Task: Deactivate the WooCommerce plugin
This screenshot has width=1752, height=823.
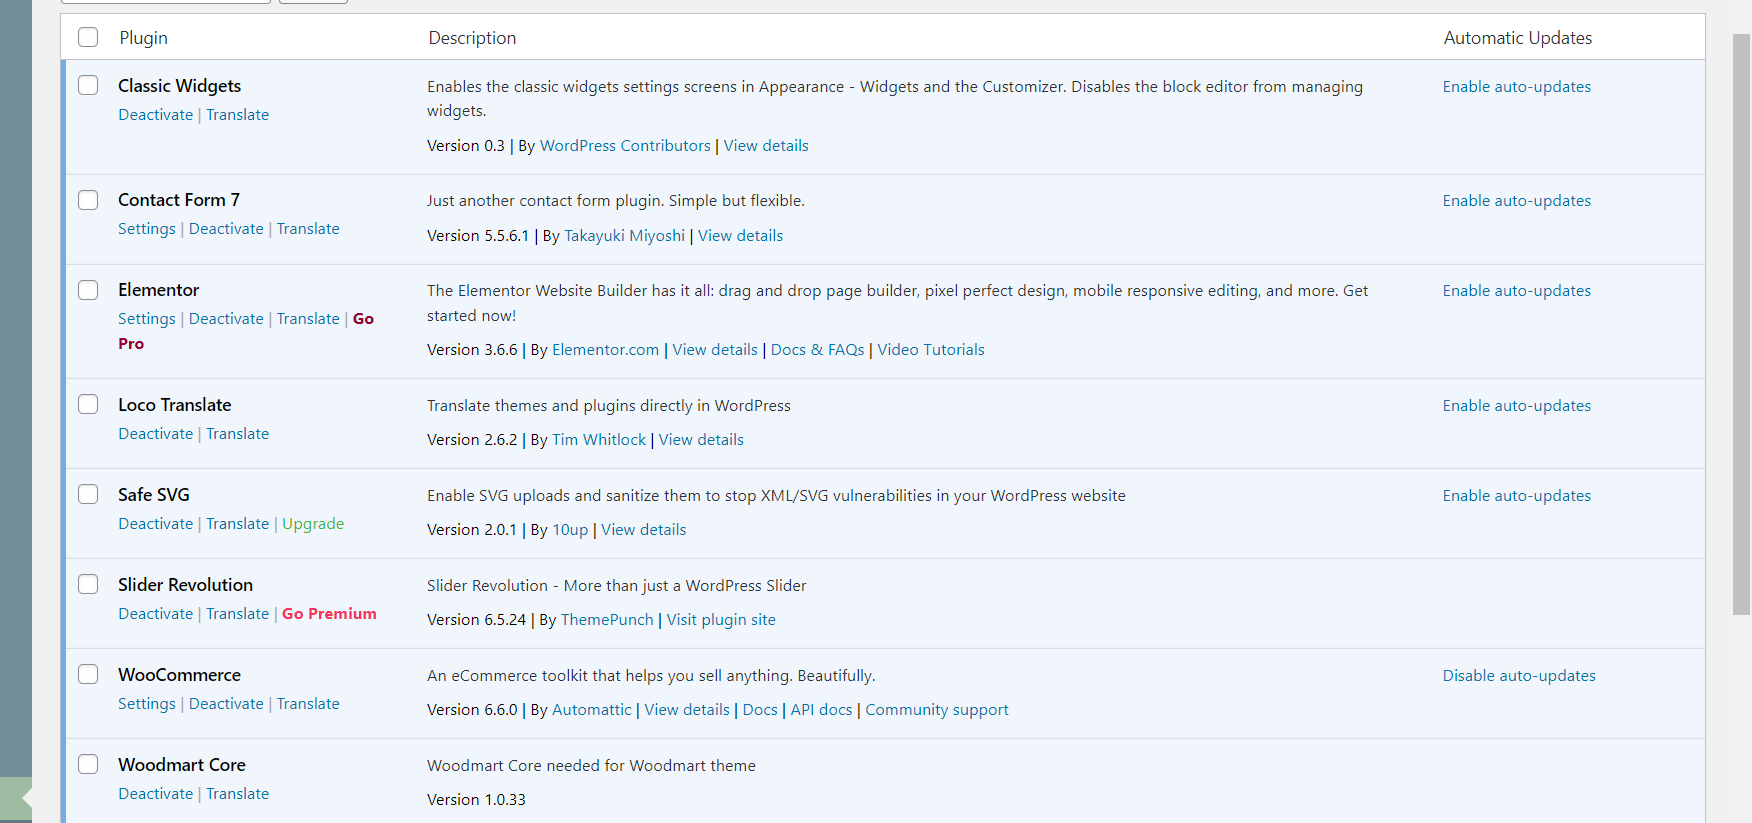Action: click(x=226, y=704)
